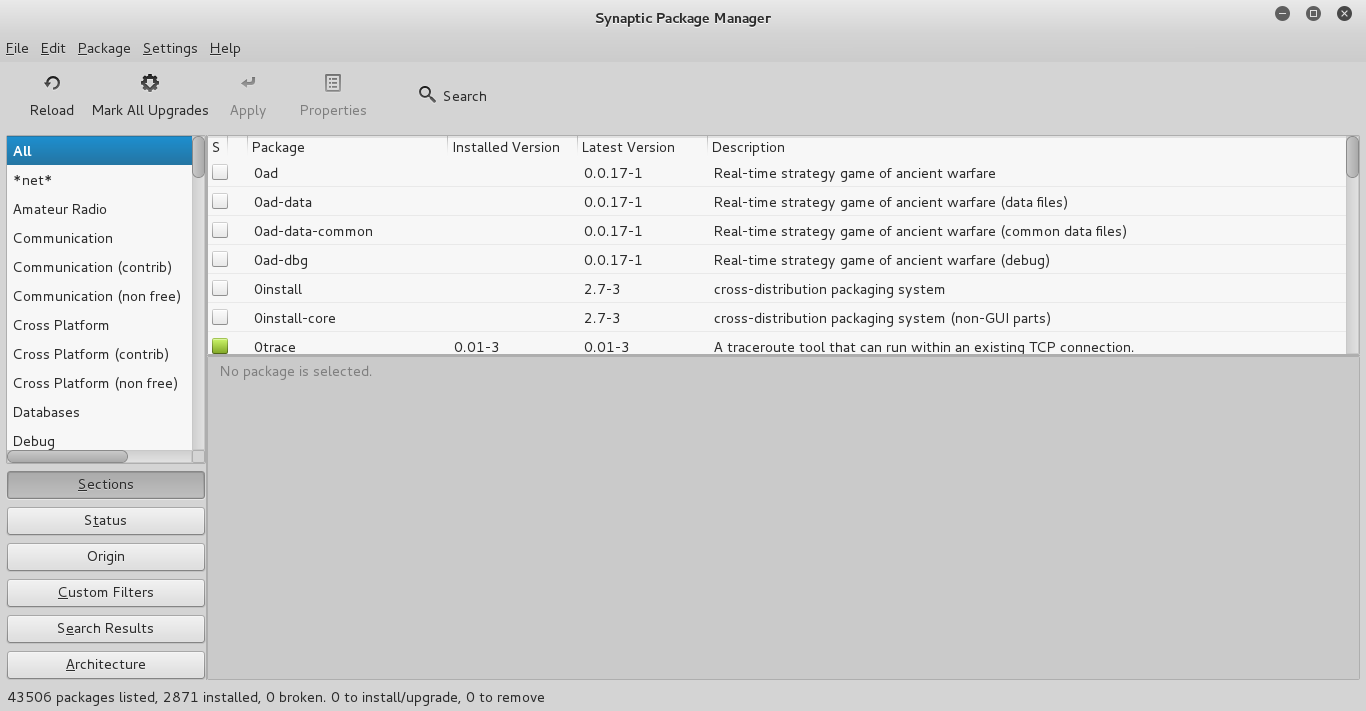Select the Cross Platform (non free) section

click(99, 383)
